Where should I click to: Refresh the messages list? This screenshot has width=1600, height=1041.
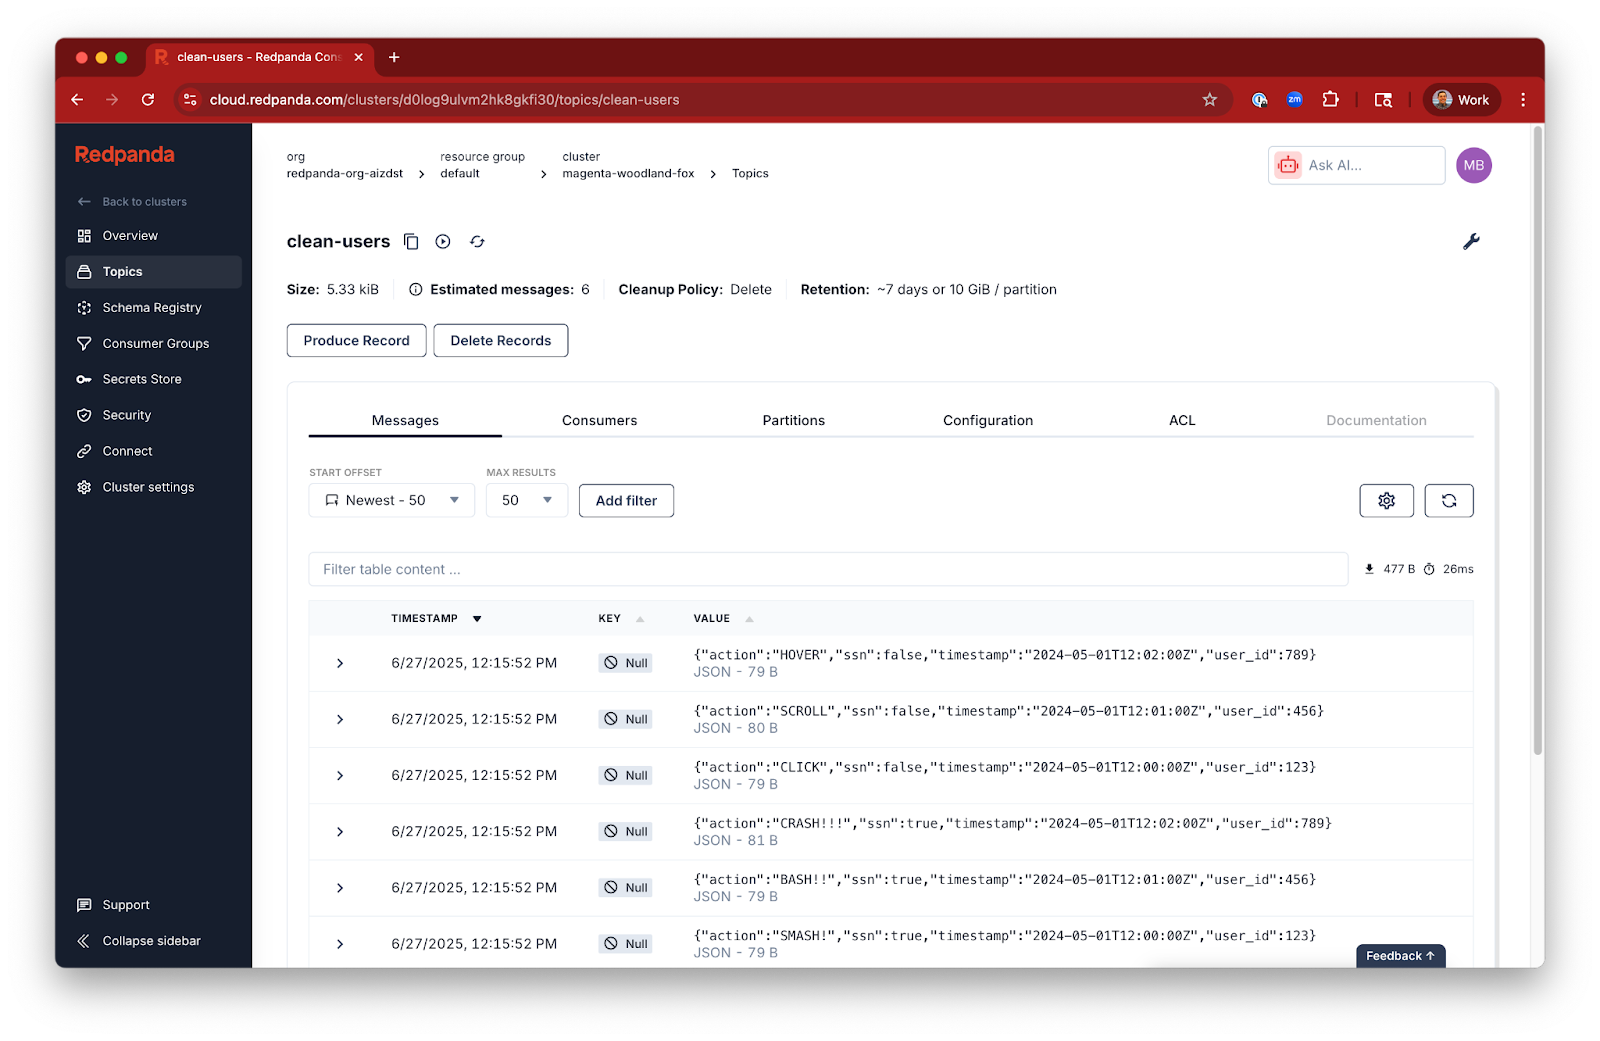coord(1448,500)
